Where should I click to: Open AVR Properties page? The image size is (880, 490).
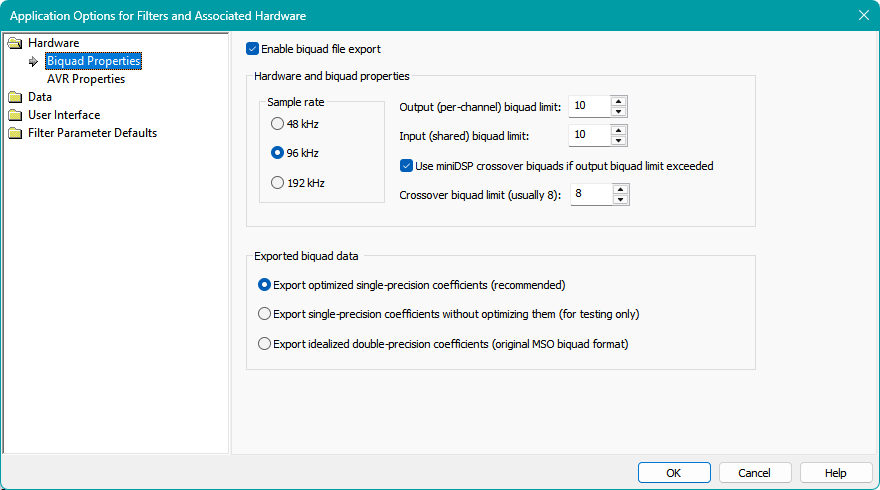point(86,79)
